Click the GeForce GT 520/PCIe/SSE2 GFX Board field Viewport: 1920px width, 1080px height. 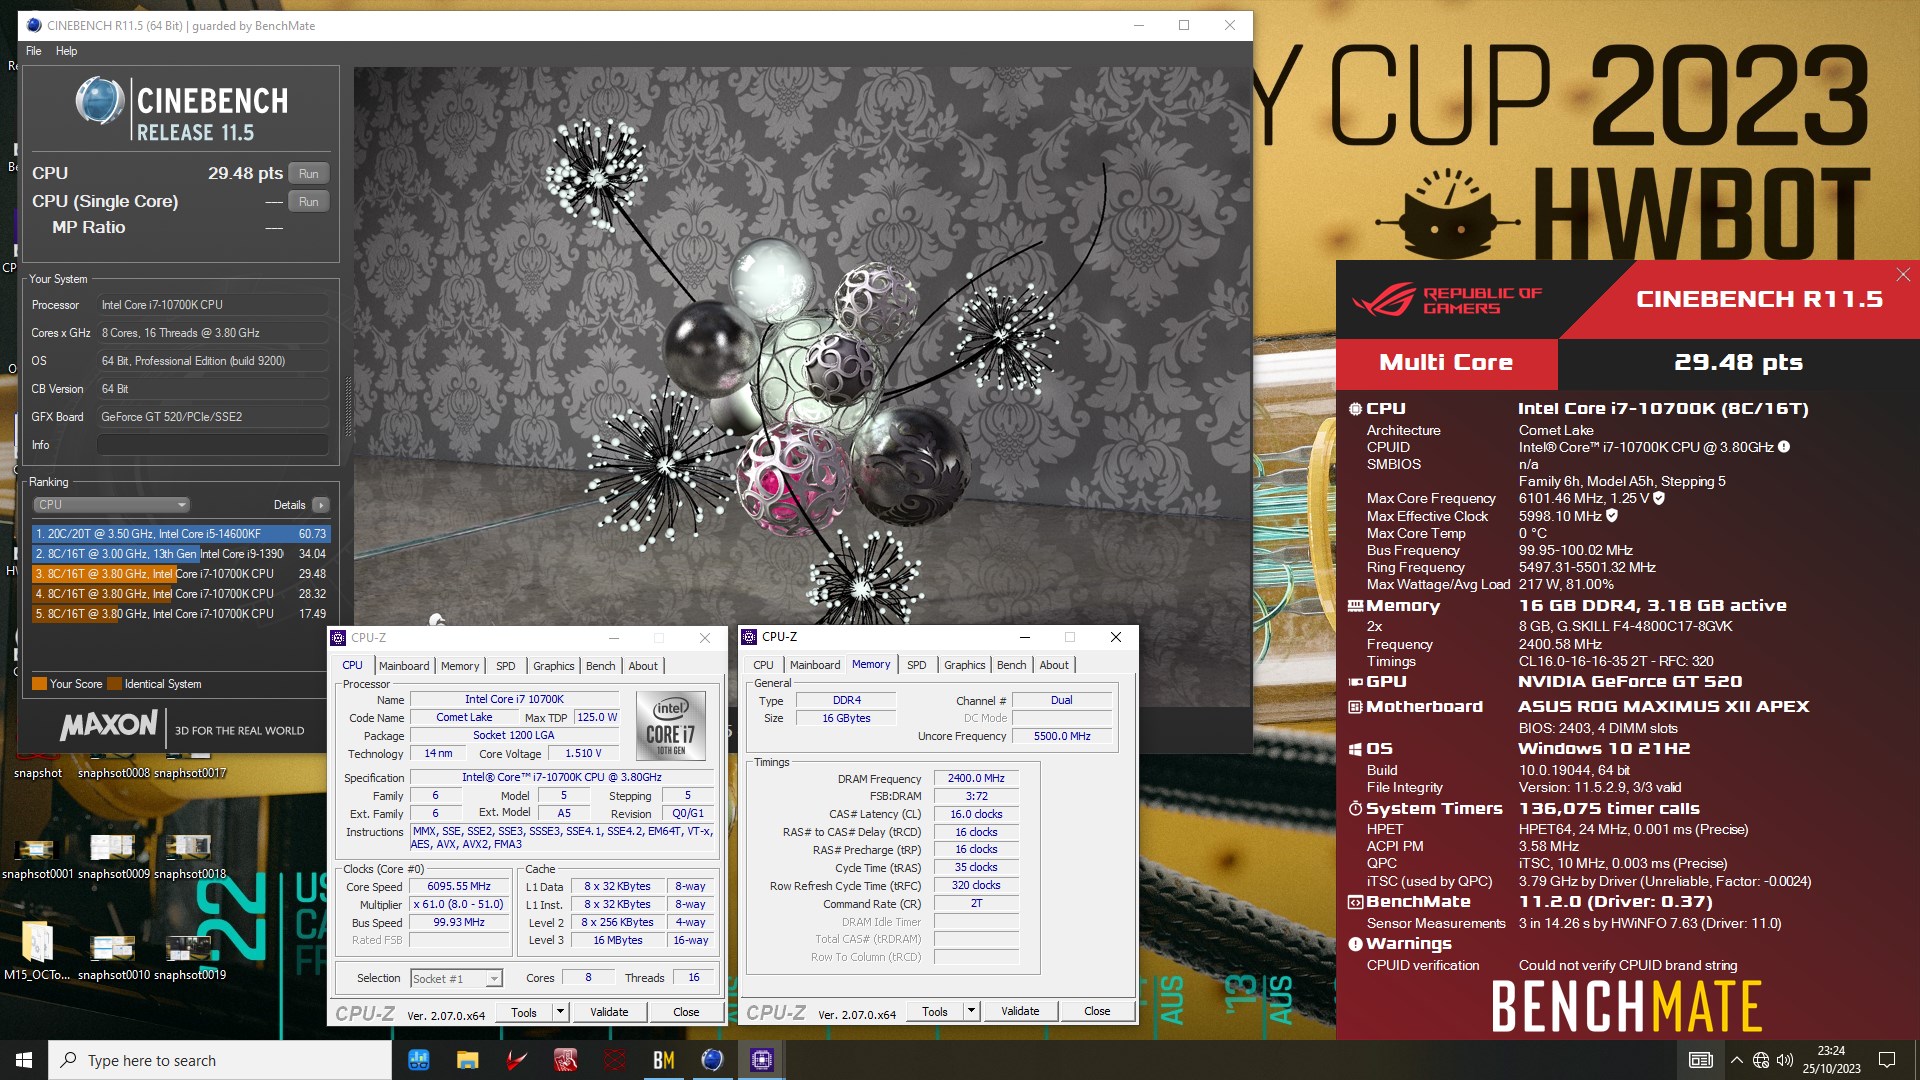pos(212,417)
